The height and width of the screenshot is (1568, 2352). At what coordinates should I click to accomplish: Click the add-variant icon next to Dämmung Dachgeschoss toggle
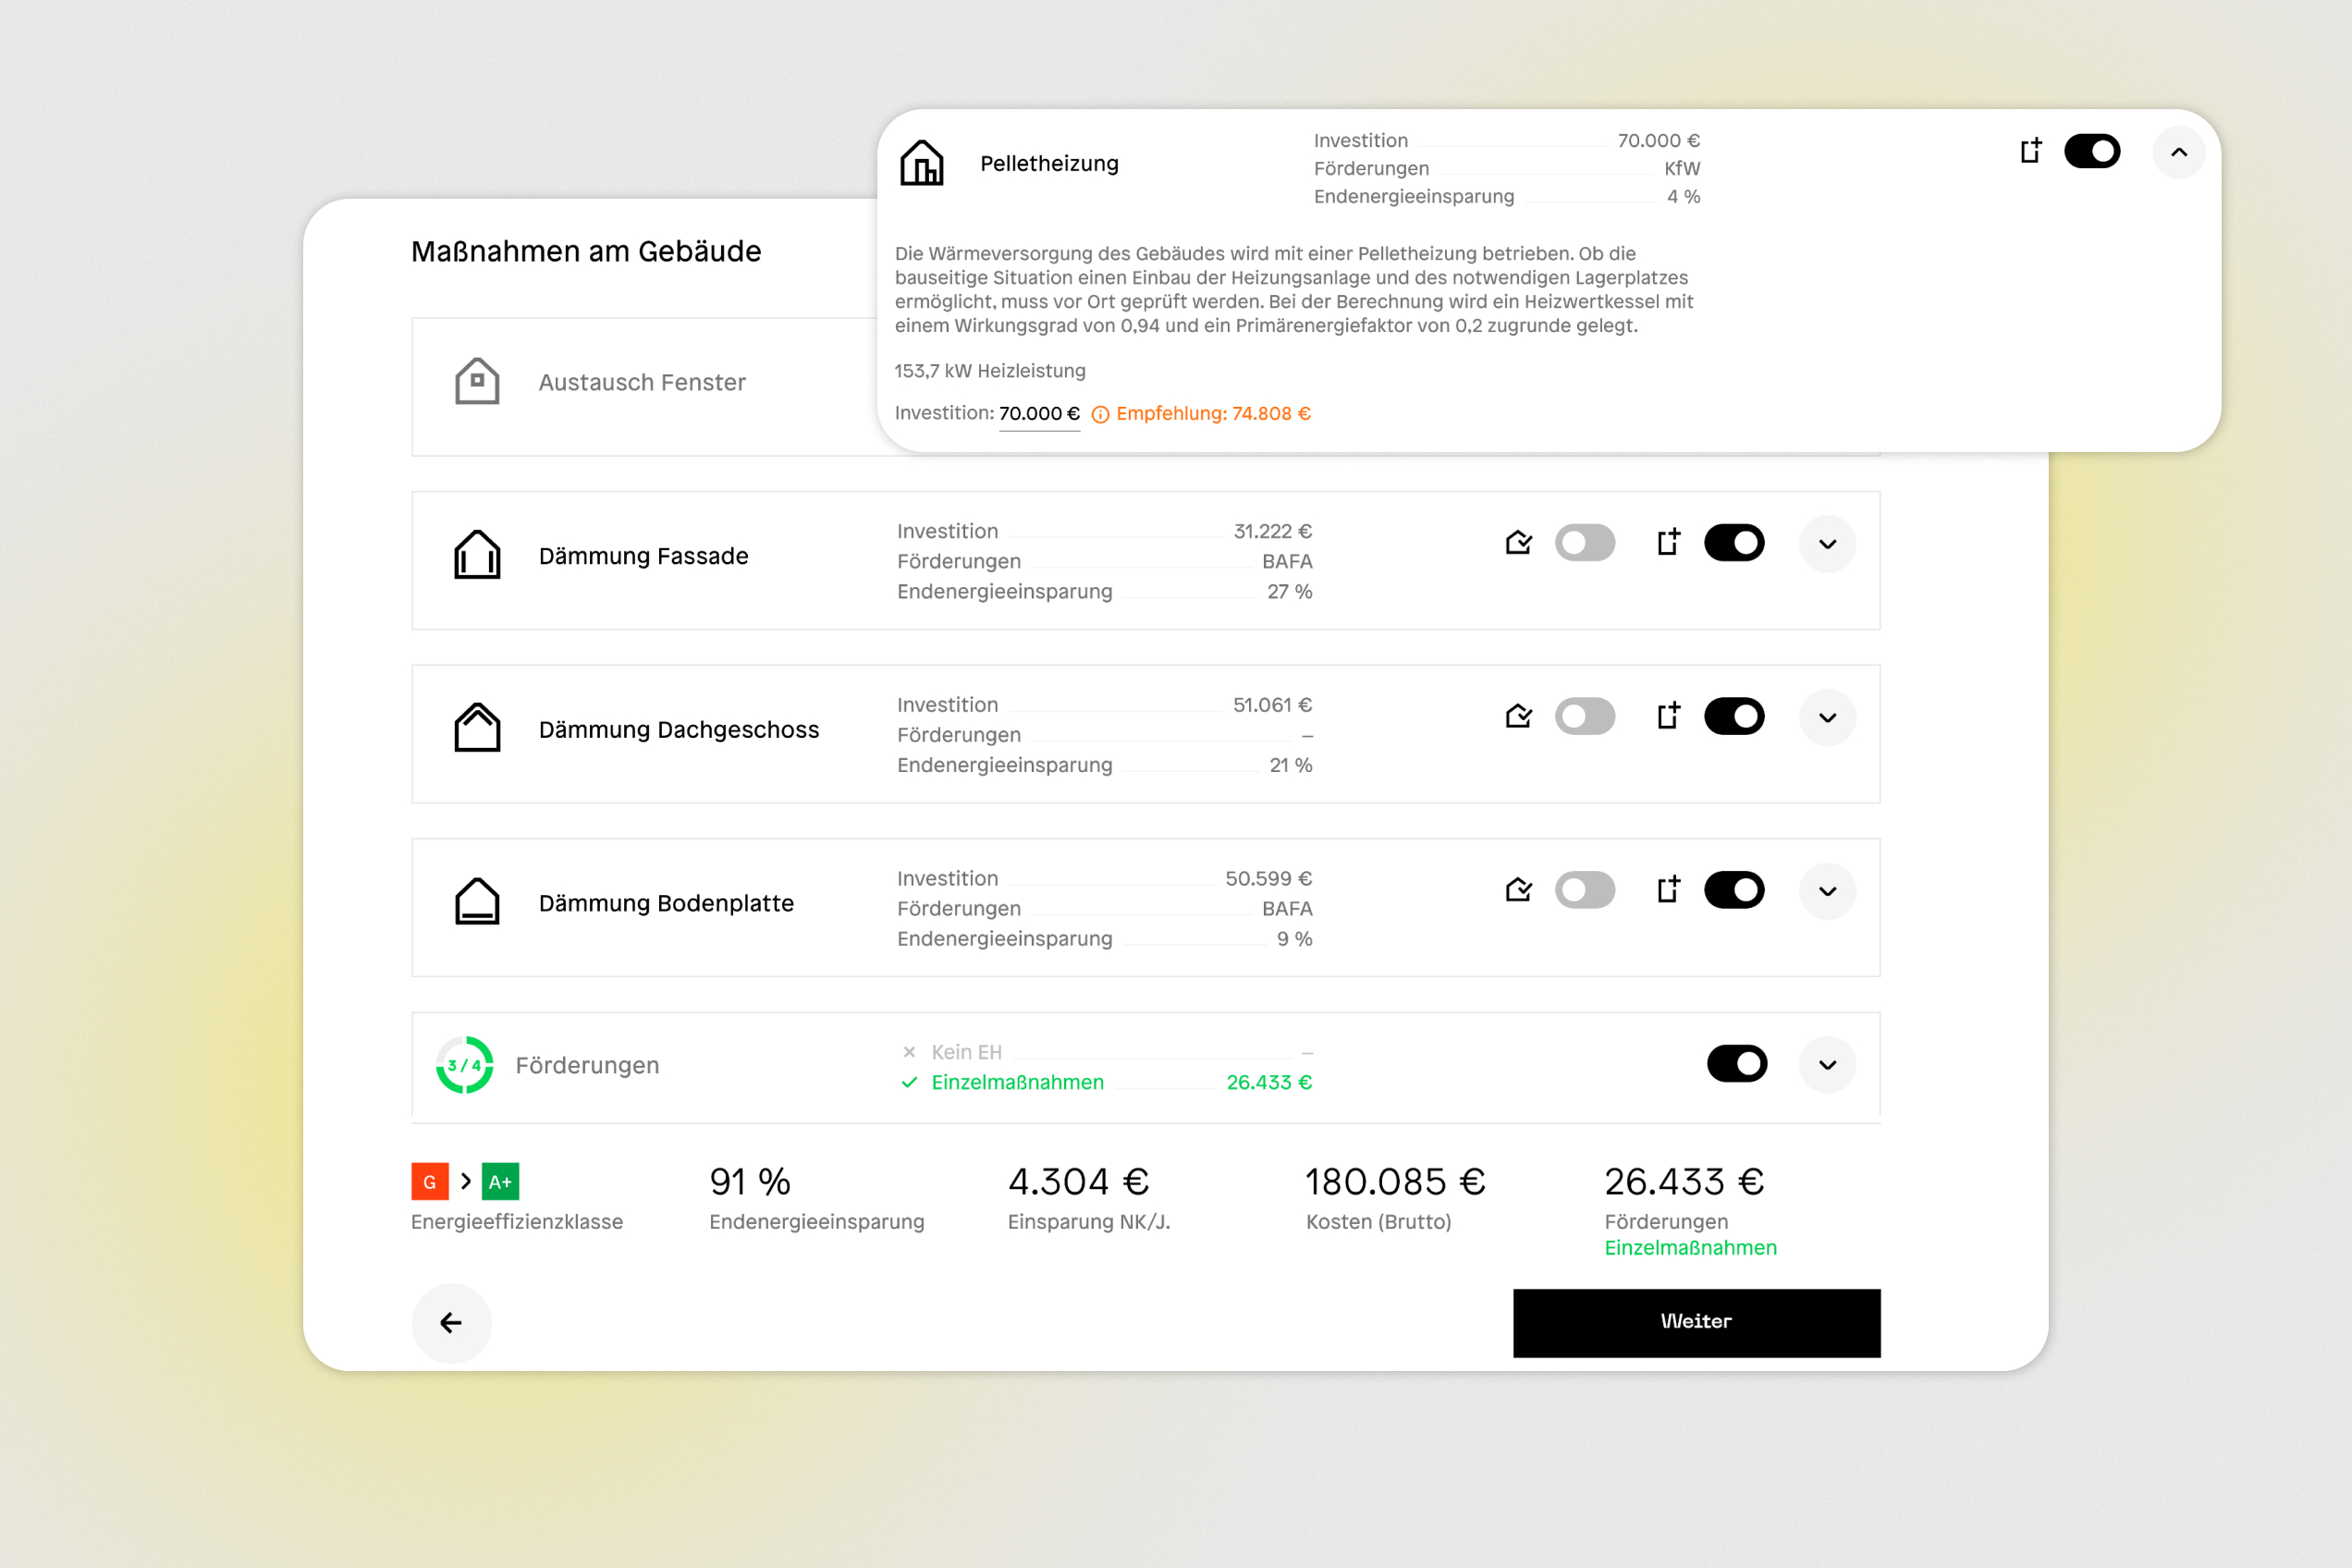tap(1669, 716)
